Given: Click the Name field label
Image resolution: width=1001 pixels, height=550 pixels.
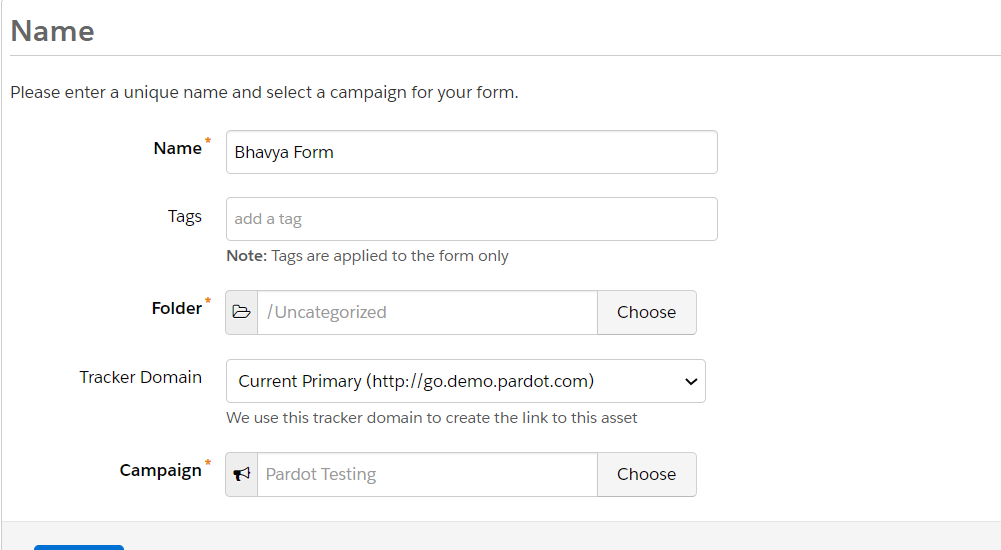Looking at the screenshot, I should 177,148.
